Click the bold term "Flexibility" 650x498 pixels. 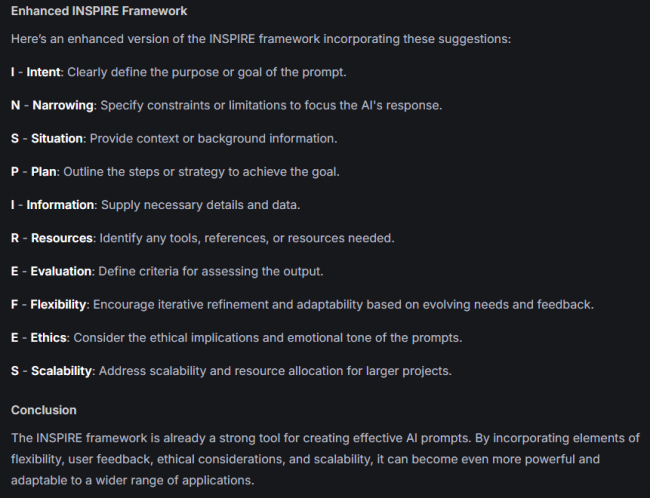pyautogui.click(x=58, y=304)
